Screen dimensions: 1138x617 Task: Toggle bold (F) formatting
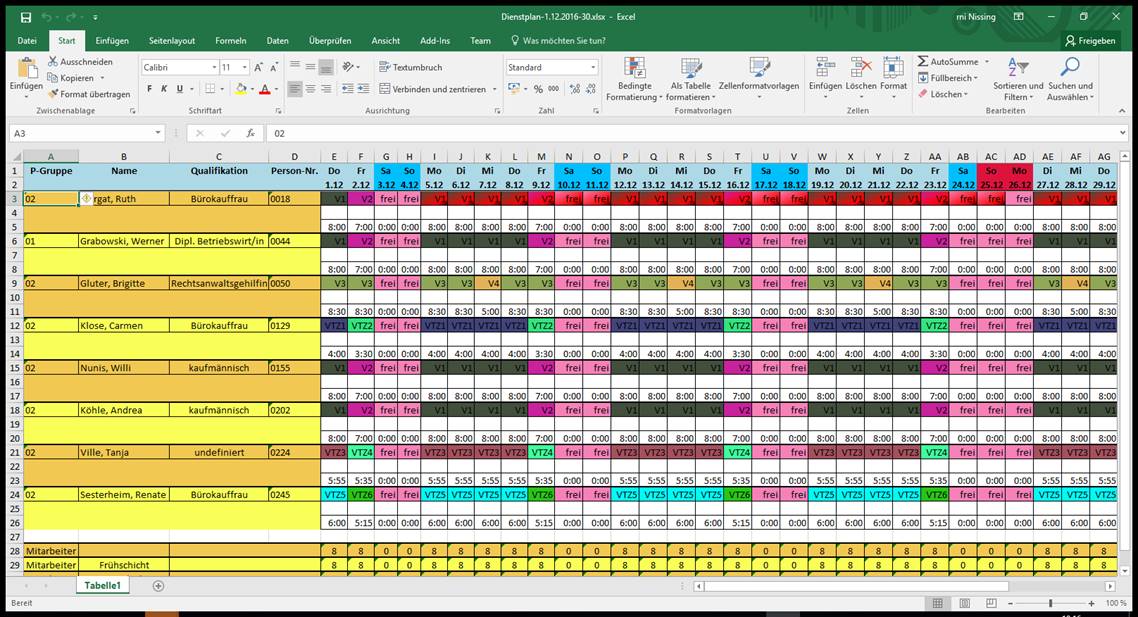click(150, 89)
